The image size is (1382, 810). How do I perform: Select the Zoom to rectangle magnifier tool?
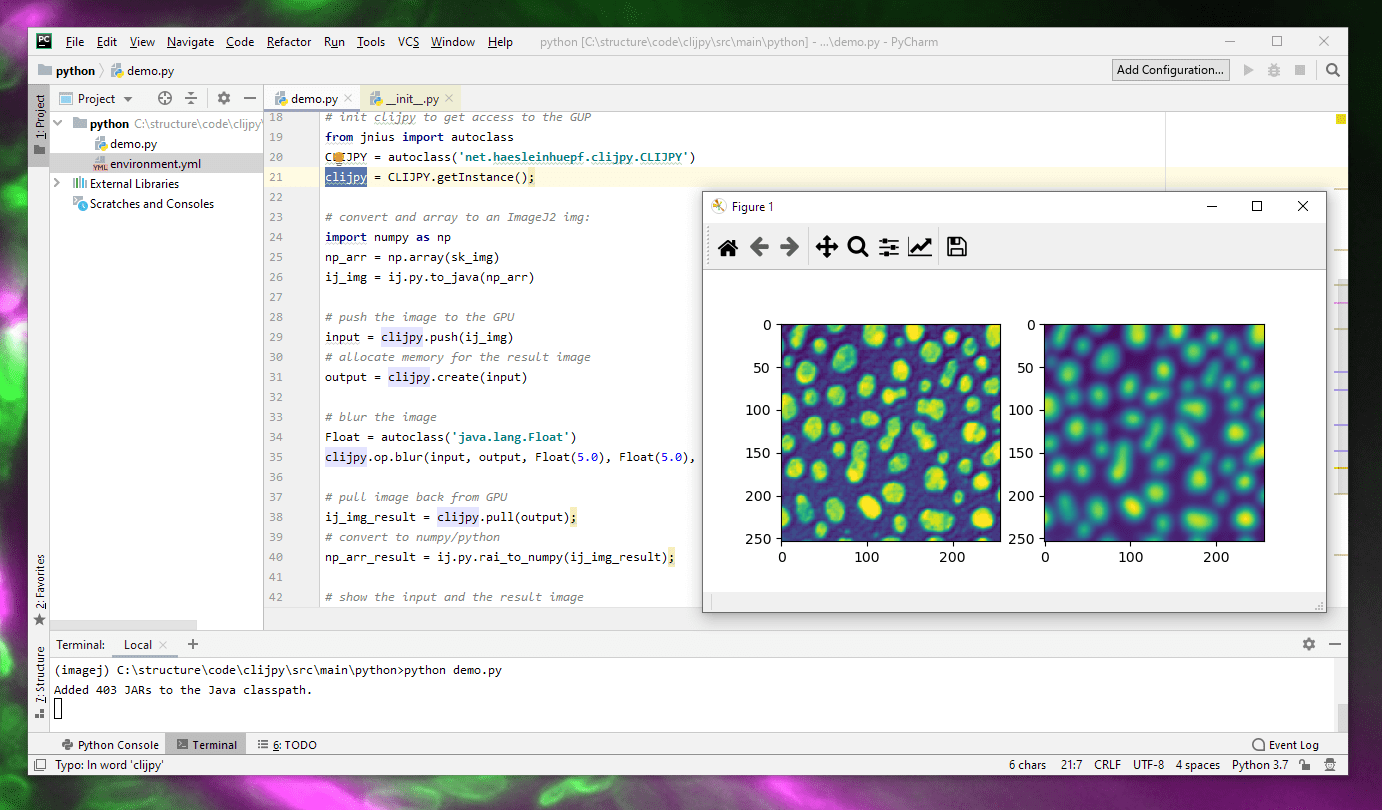tap(857, 247)
